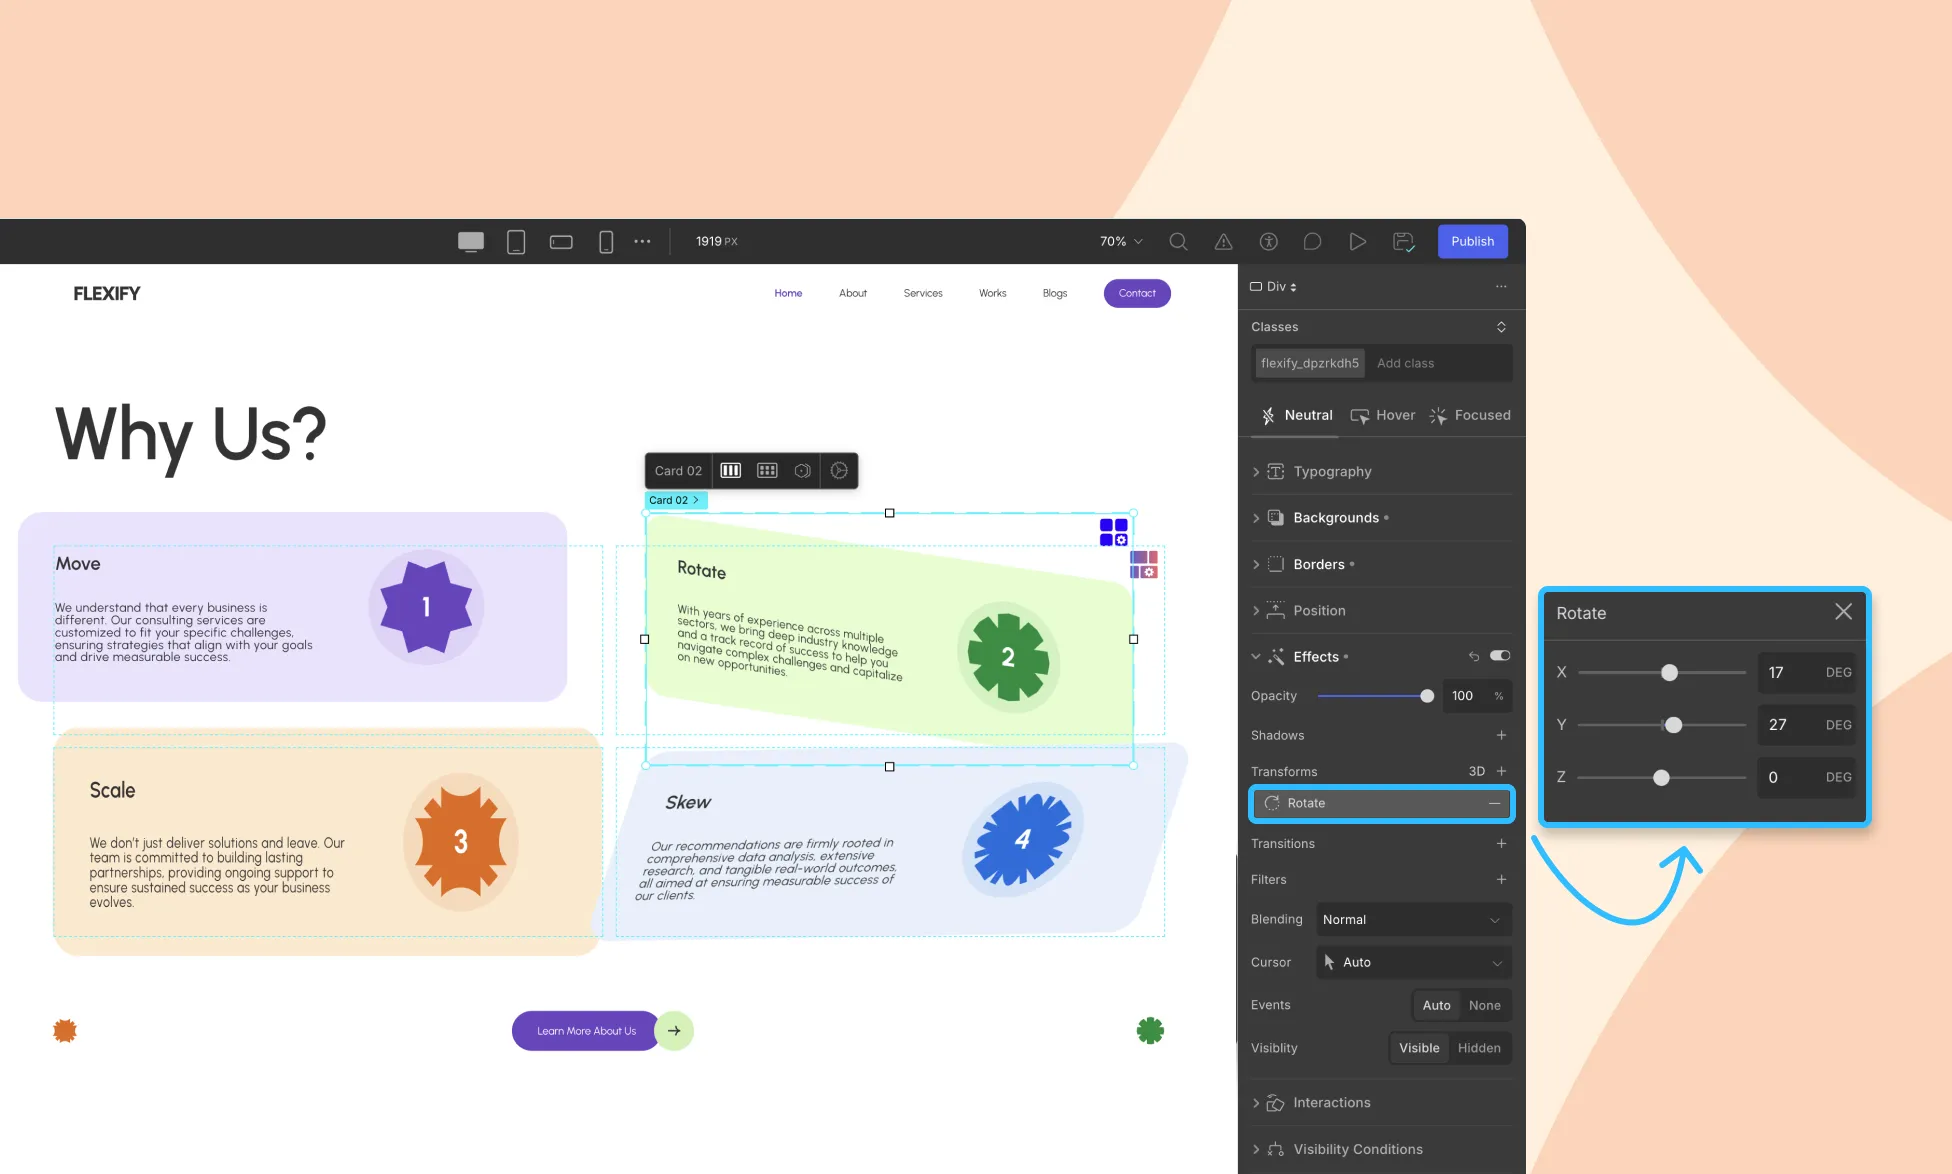Switch to landscape mobile viewport
Screen dimensions: 1952x1174
pos(561,242)
